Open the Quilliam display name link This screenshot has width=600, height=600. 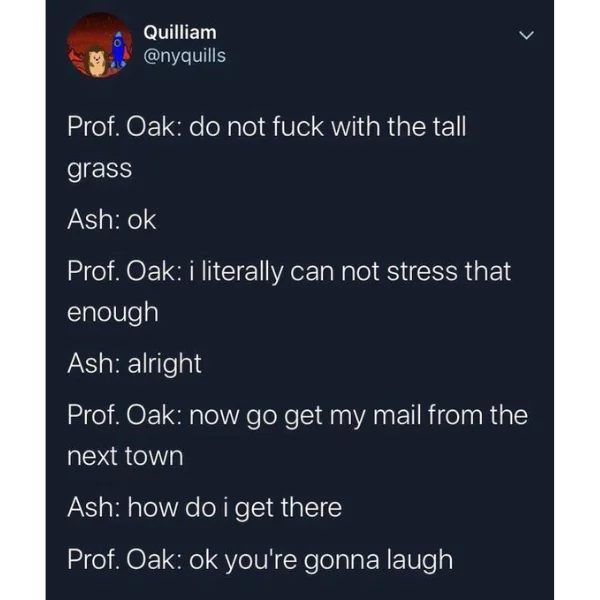point(180,32)
